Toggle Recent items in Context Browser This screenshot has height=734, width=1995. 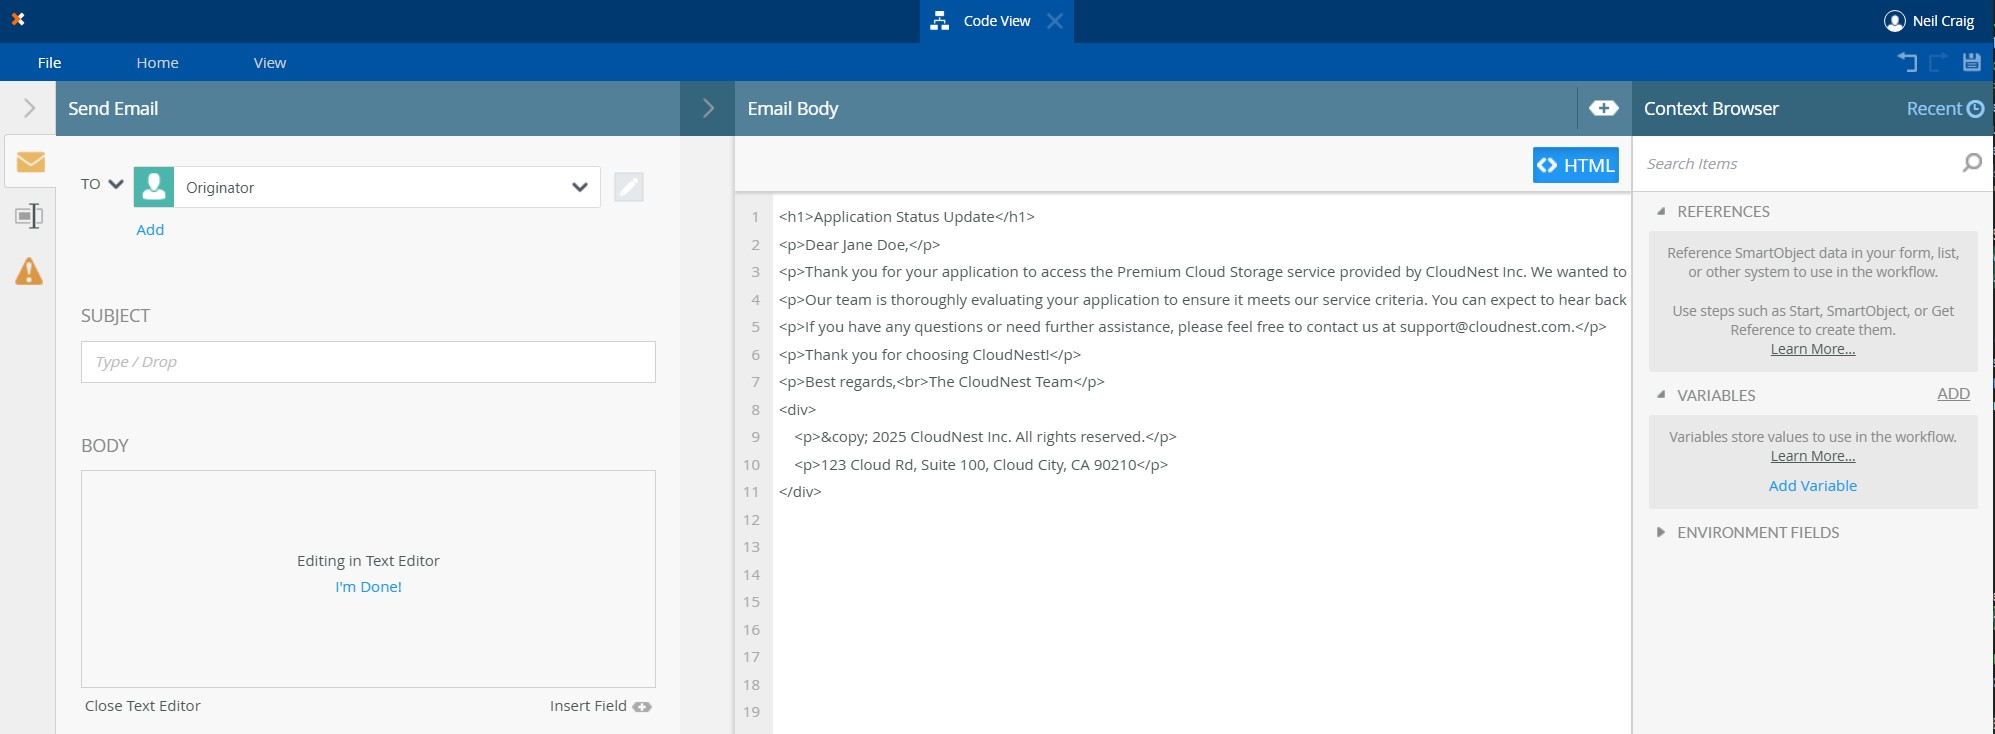(1944, 109)
